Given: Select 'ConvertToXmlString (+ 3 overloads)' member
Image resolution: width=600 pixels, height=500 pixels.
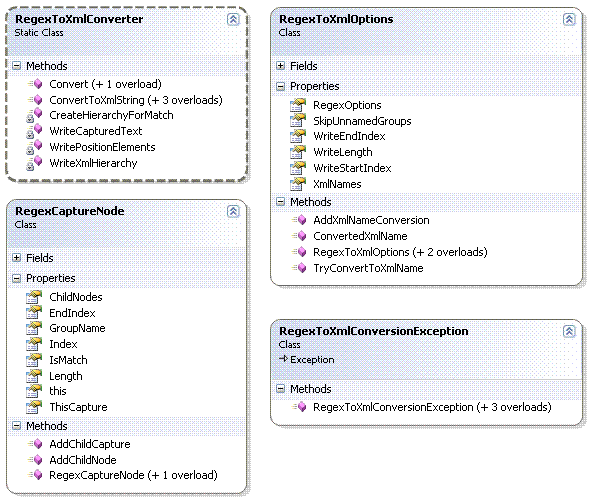Looking at the screenshot, I should [x=136, y=100].
